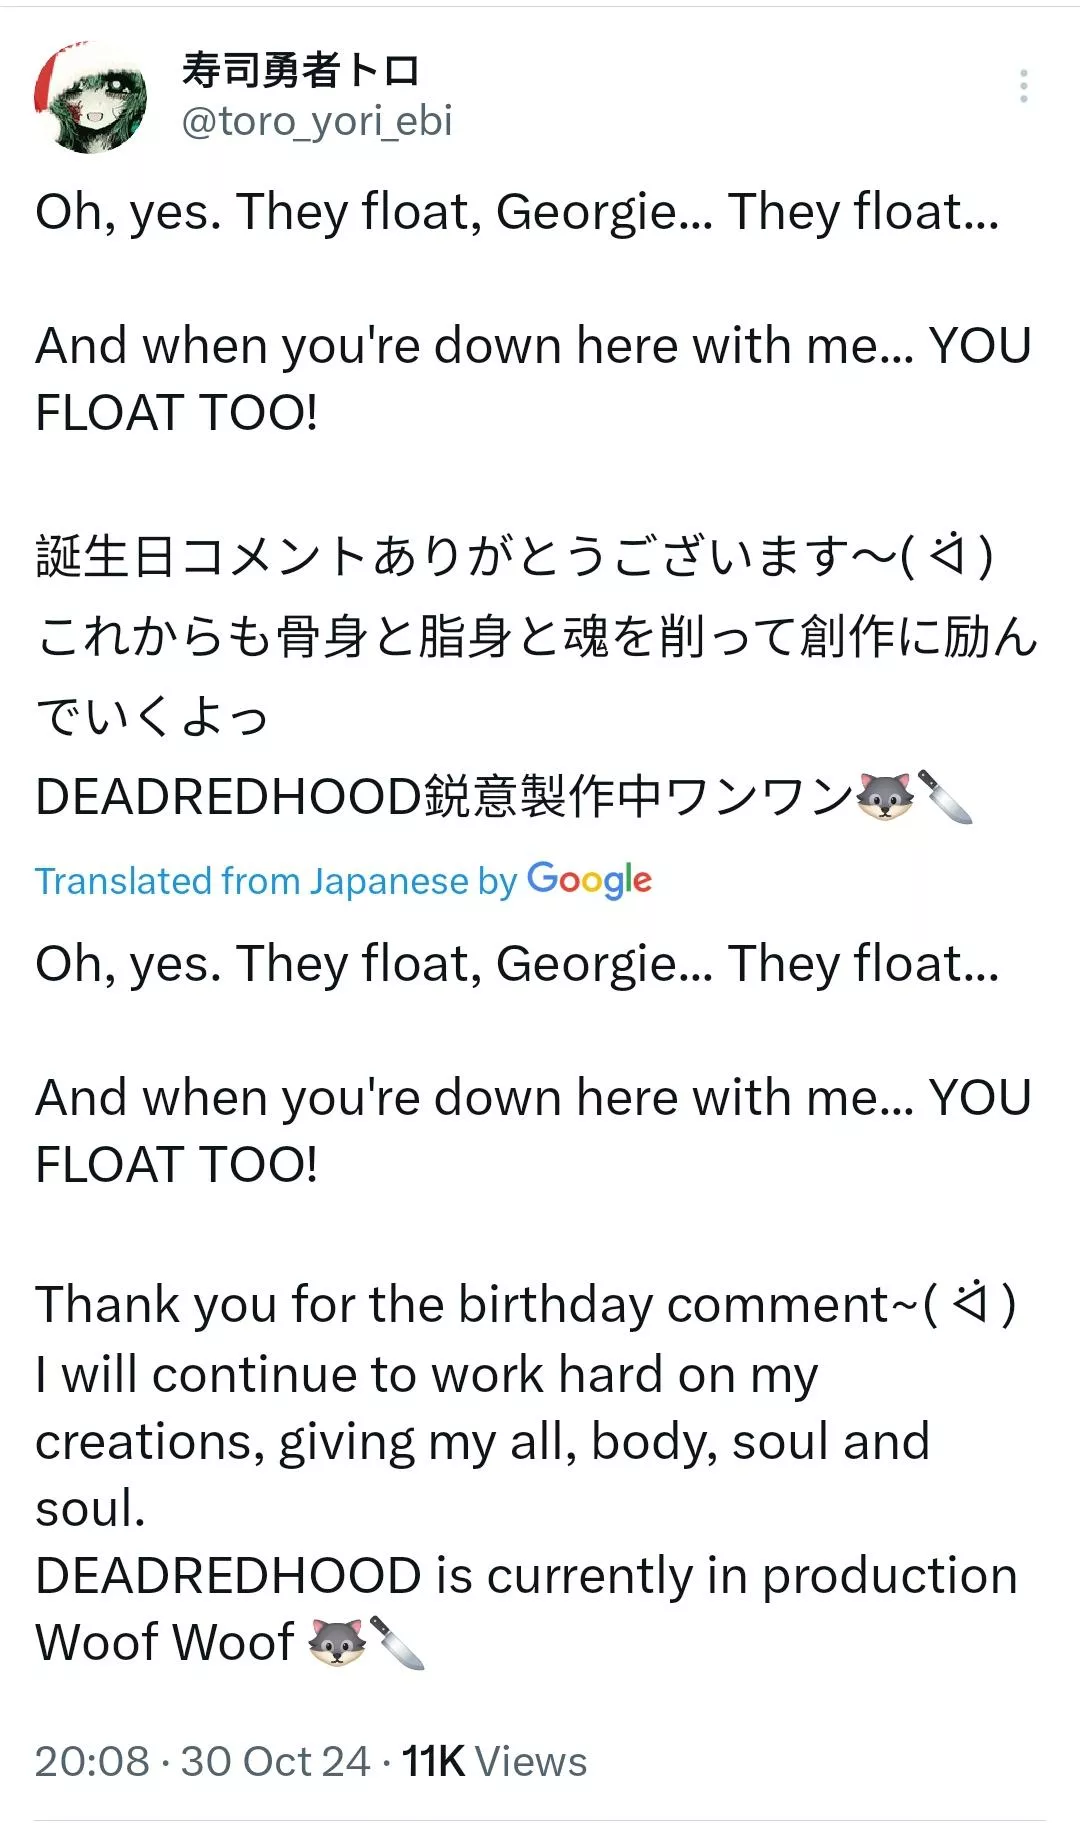Image resolution: width=1080 pixels, height=1823 pixels.
Task: Click the Japanese DEADREDHOOD鋭意製作中 line
Action: pyautogui.click(x=440, y=797)
